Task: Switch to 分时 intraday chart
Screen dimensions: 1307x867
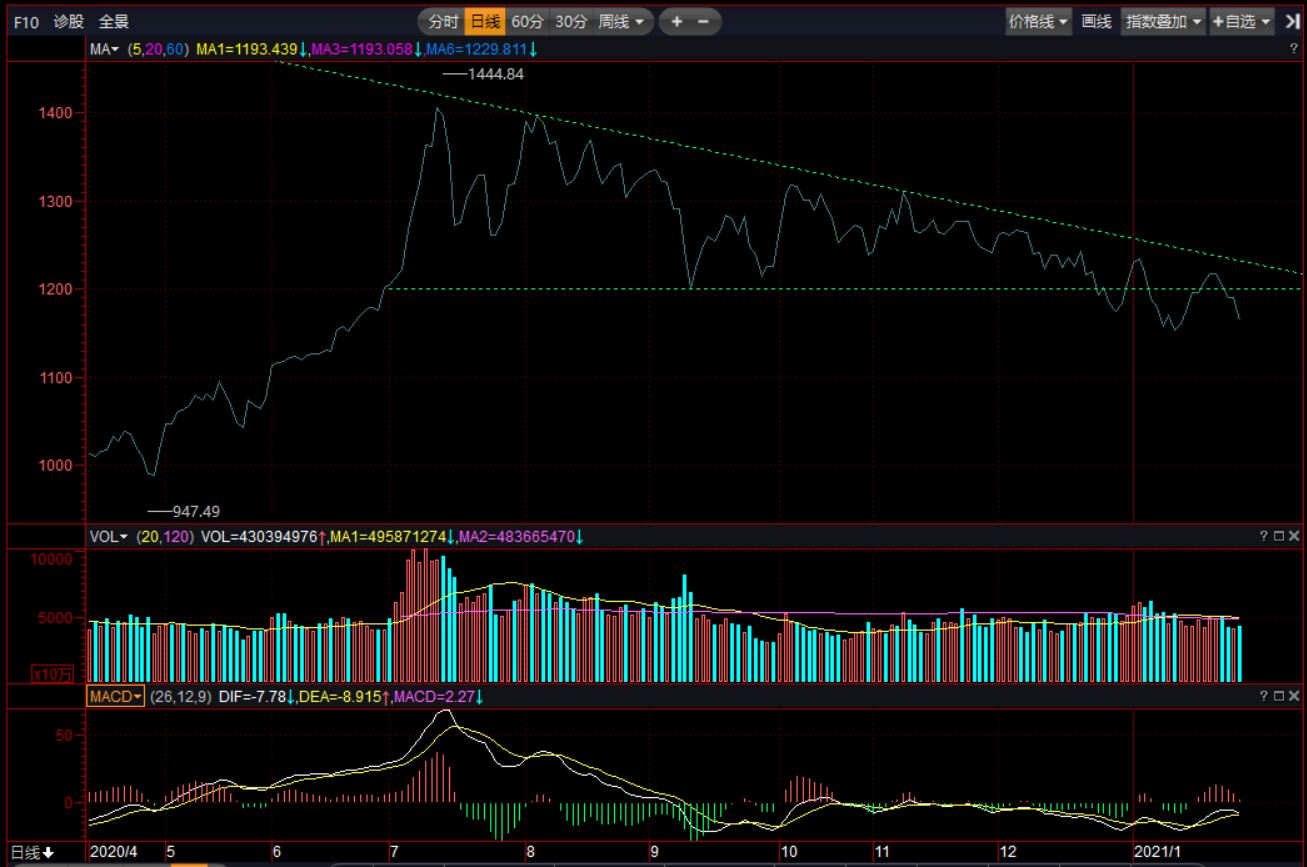Action: pos(443,21)
